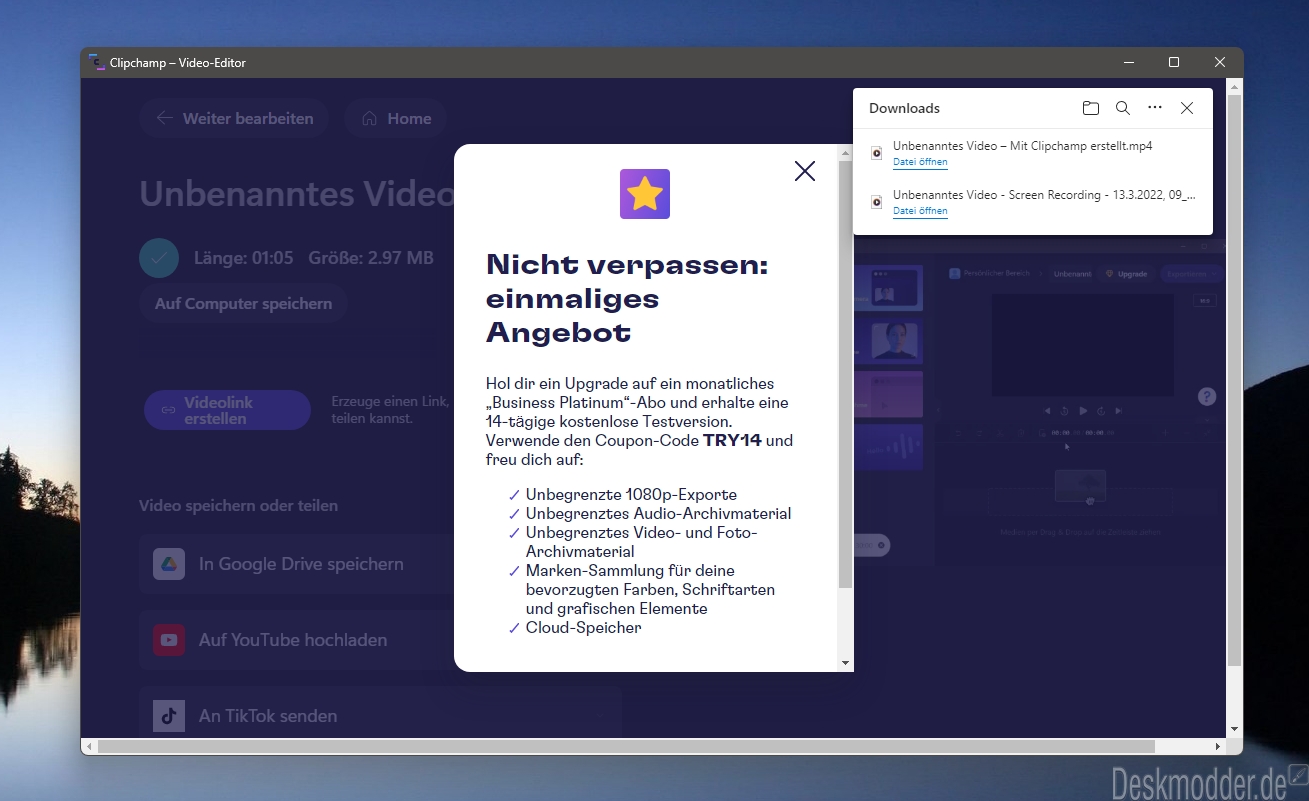Viewport: 1309px width, 801px height.
Task: Click the yellow star icon in offer popup
Action: tap(645, 194)
